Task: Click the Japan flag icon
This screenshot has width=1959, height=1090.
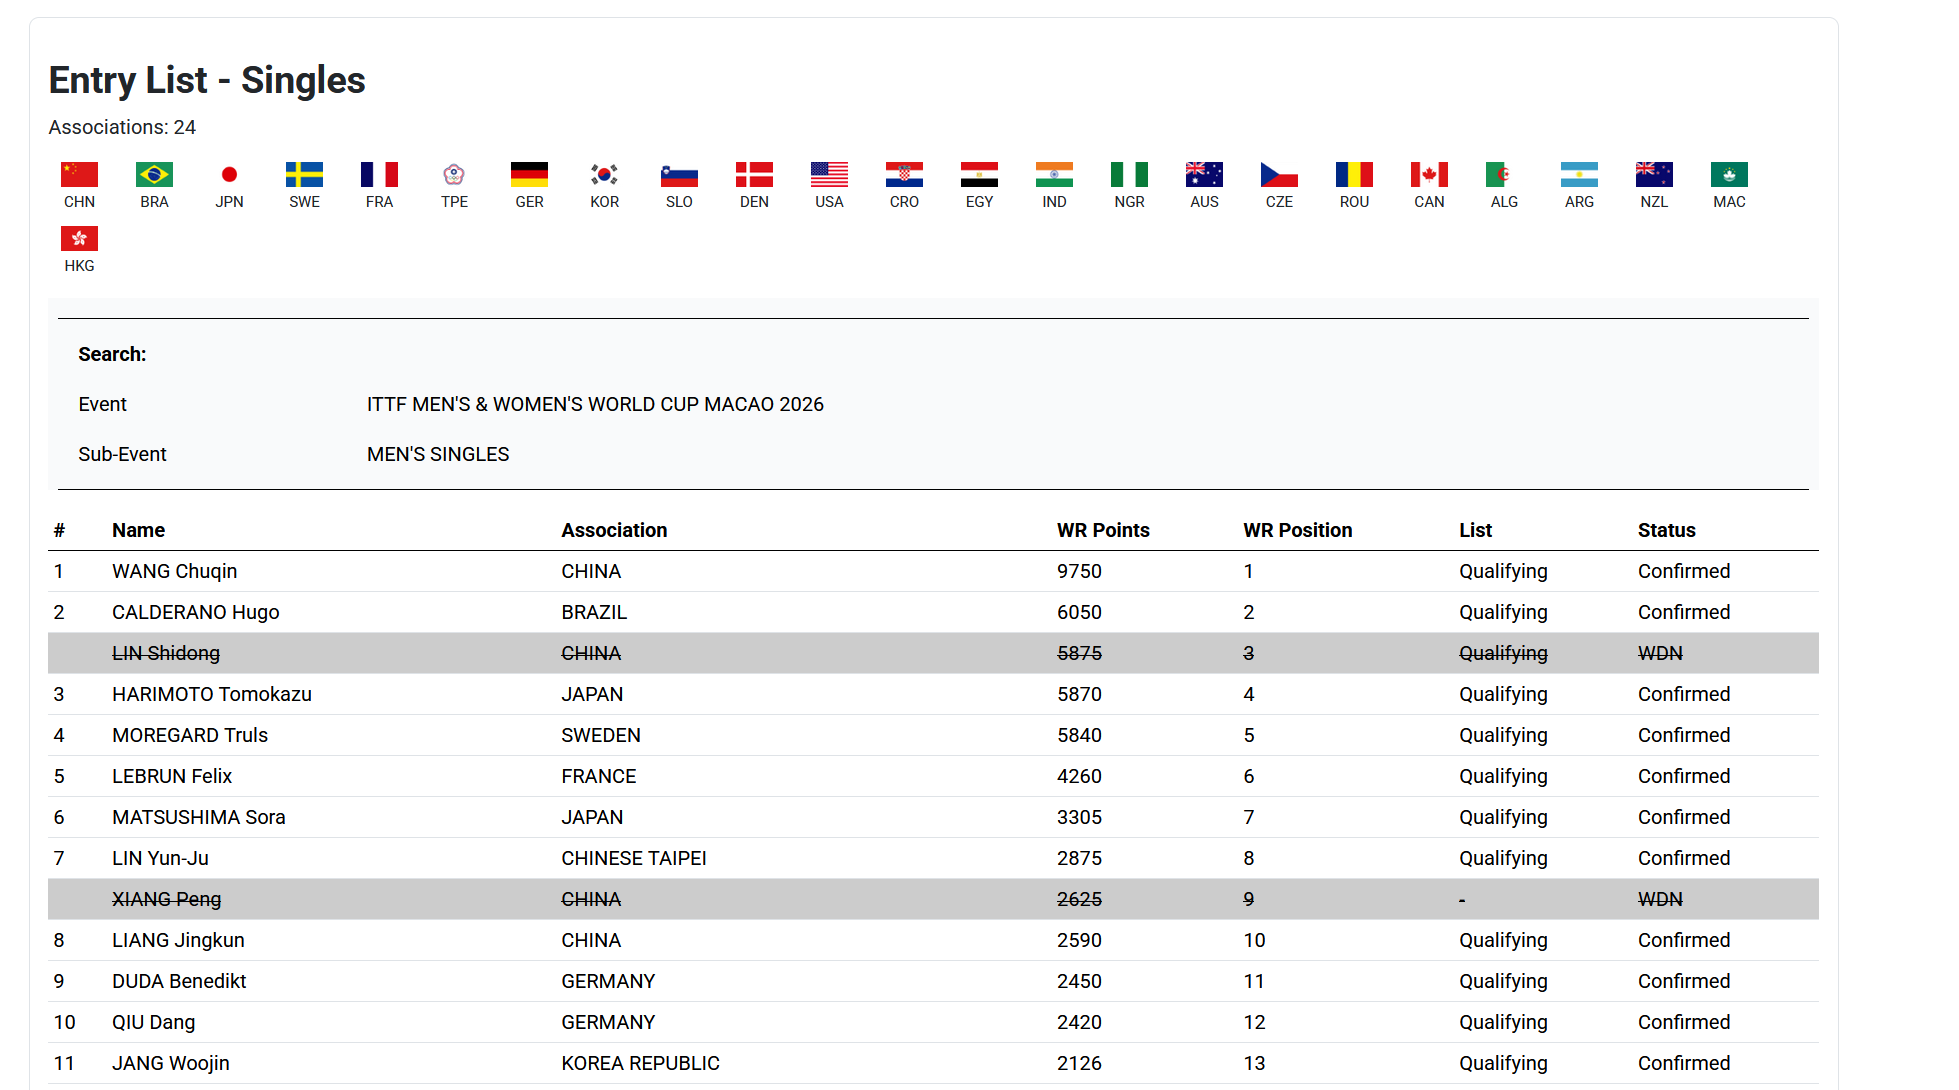Action: click(x=229, y=175)
